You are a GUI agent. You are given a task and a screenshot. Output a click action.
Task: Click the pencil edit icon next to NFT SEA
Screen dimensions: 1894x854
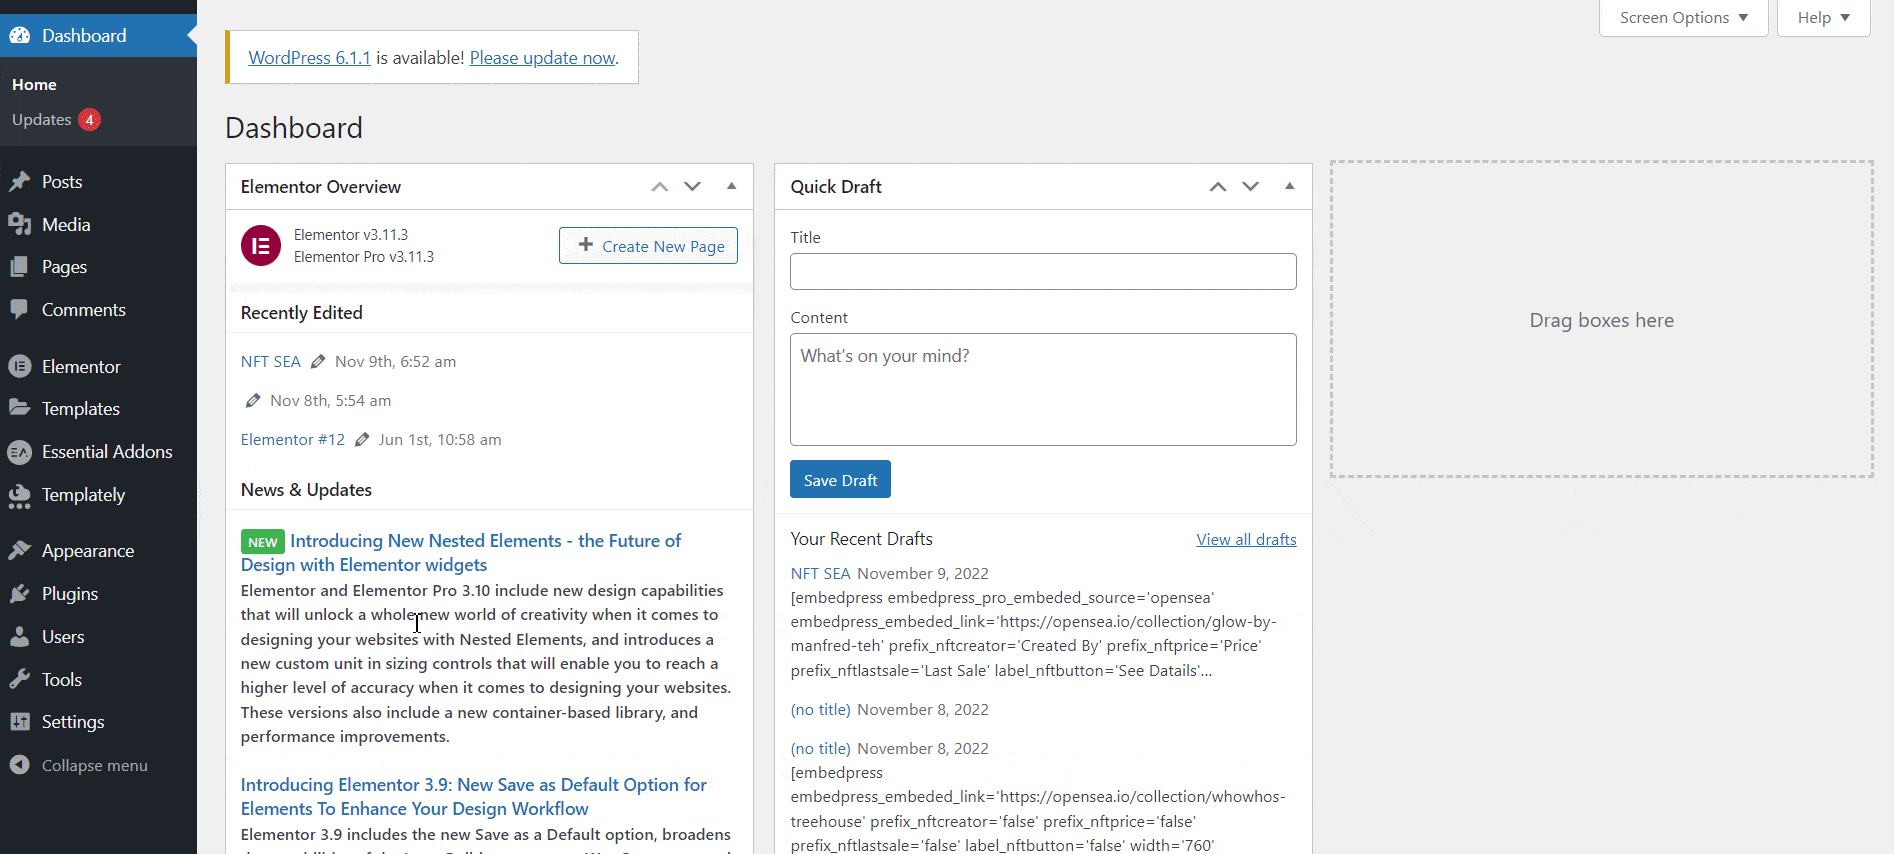(318, 361)
